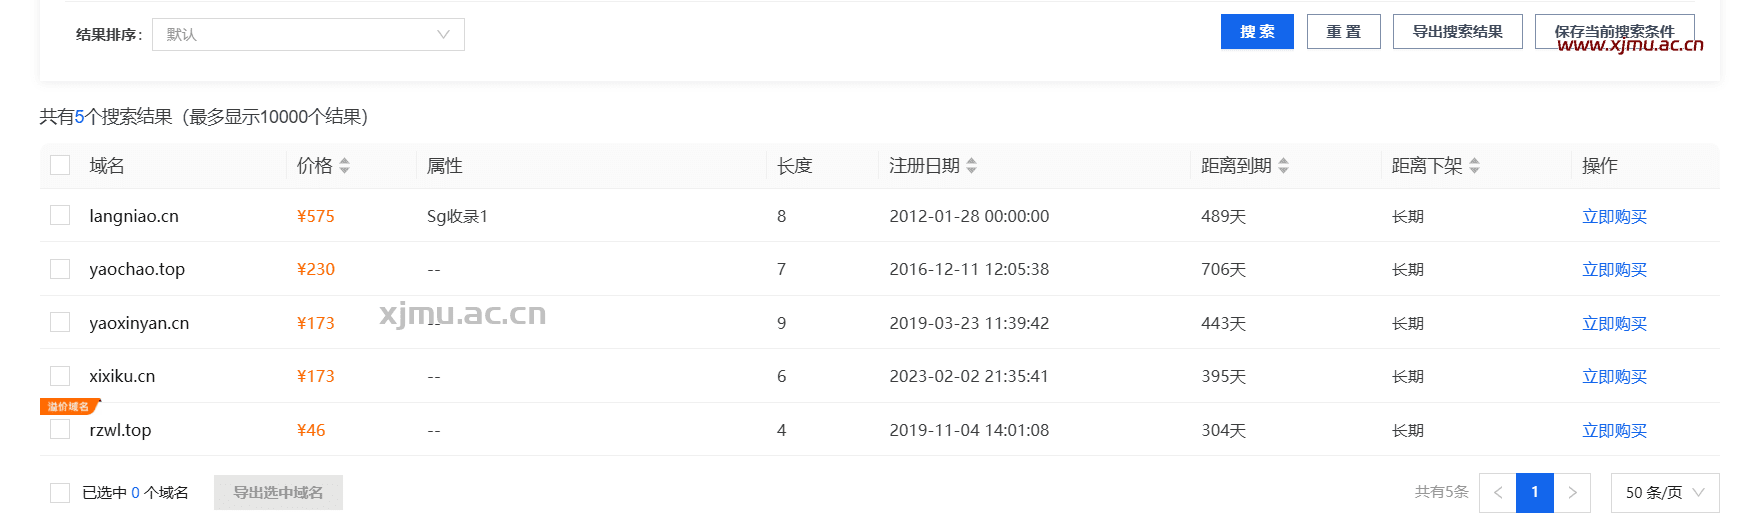Check the xixiku.cn row checkbox

[x=60, y=376]
